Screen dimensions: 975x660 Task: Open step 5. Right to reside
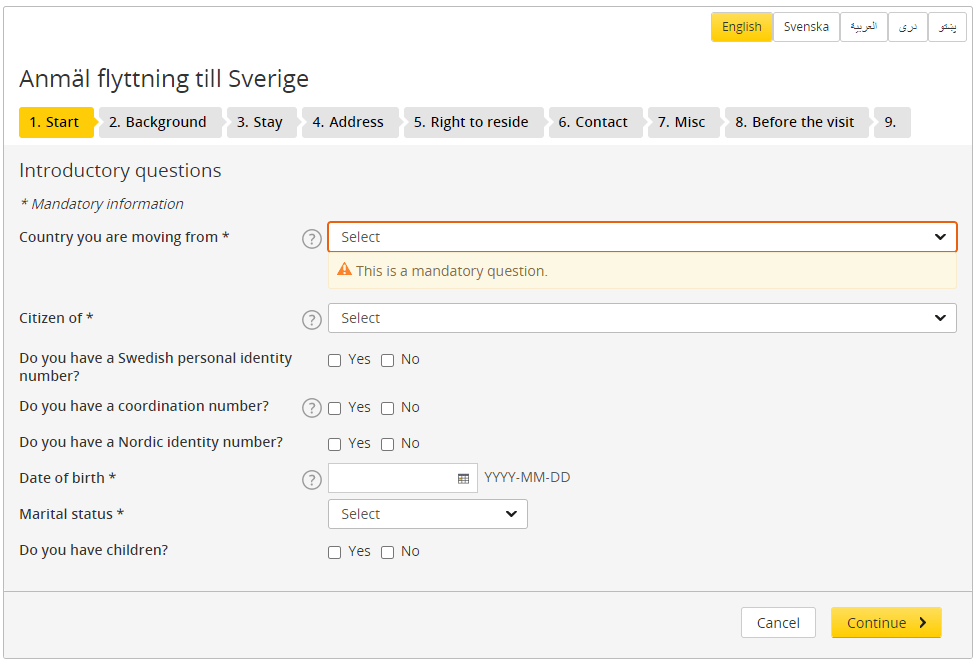coord(472,122)
